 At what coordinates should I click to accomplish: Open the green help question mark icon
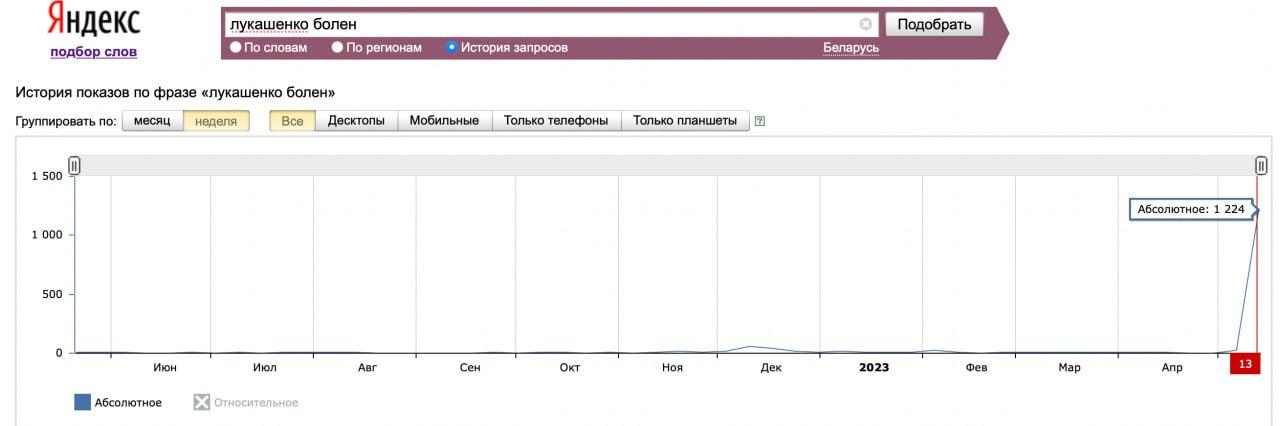(760, 121)
